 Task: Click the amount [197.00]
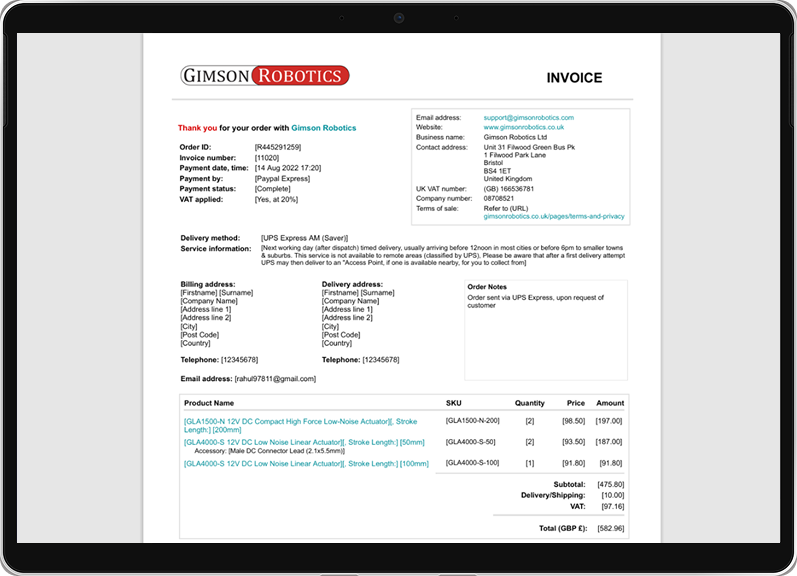point(608,421)
